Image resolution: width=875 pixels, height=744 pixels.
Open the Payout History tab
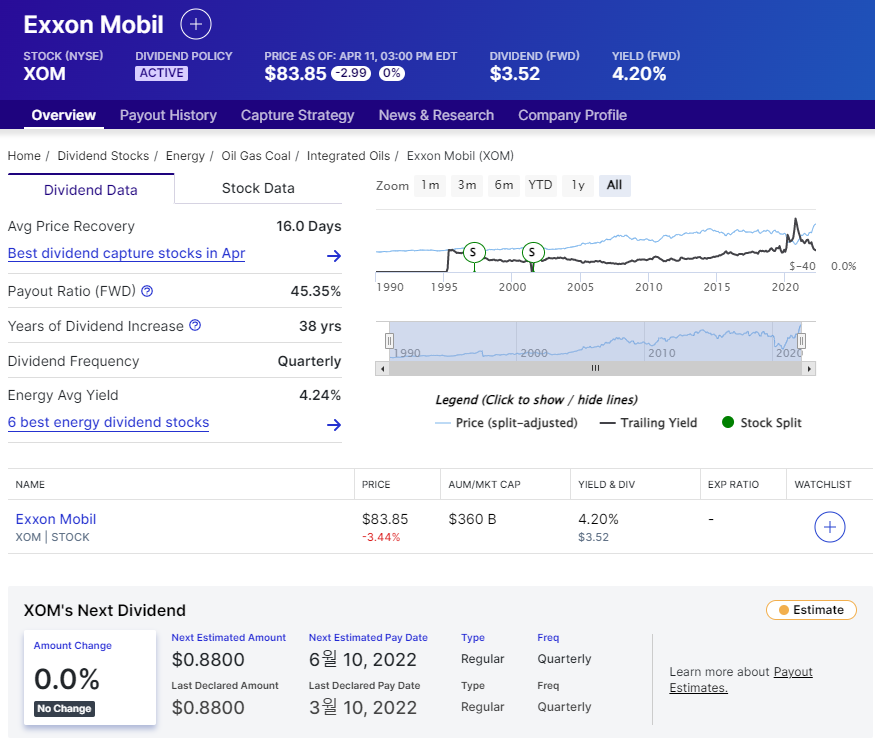(168, 116)
